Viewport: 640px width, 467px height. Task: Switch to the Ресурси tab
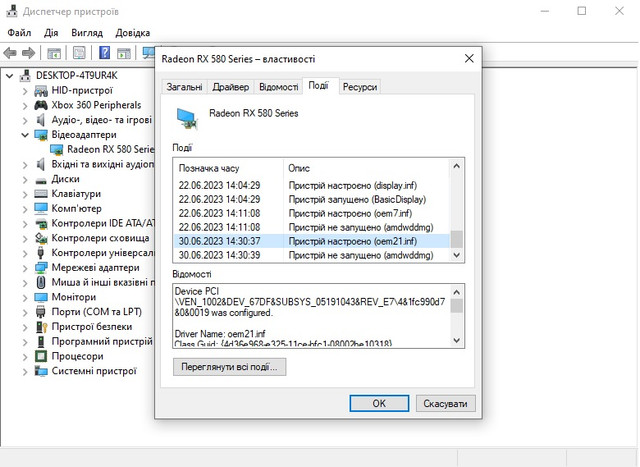pyautogui.click(x=360, y=87)
